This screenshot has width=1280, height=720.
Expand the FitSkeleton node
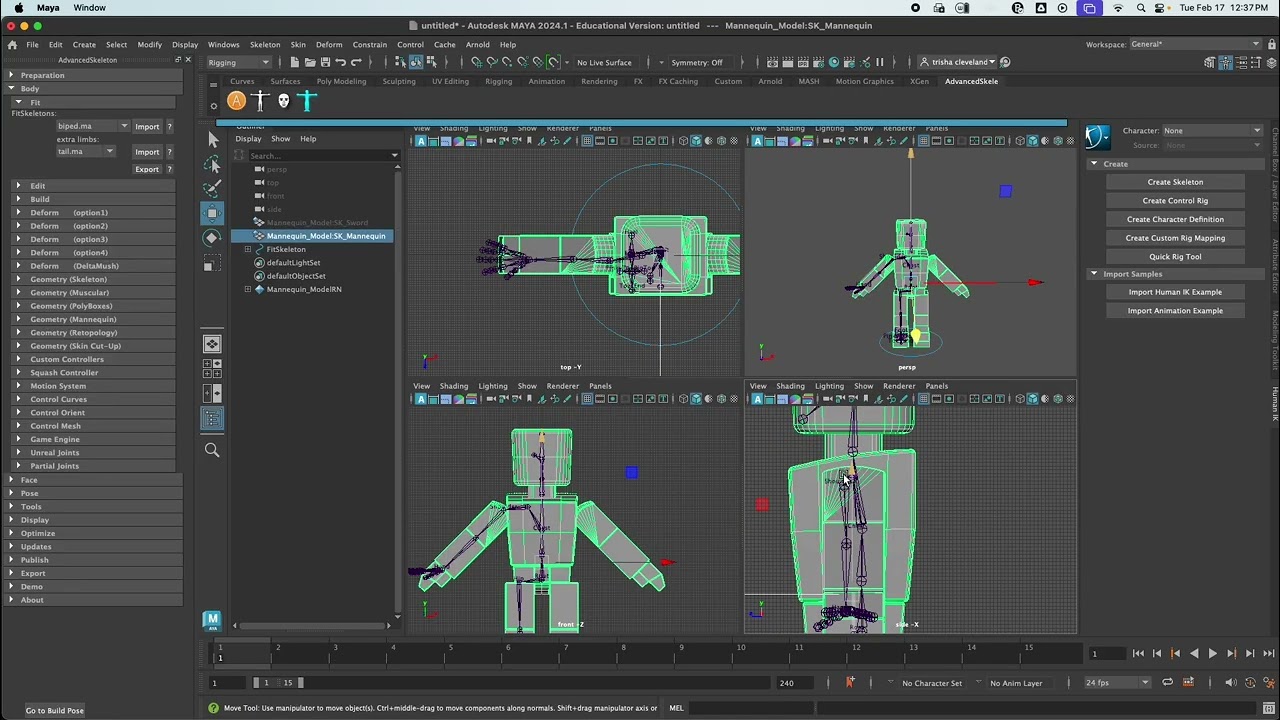pos(247,249)
